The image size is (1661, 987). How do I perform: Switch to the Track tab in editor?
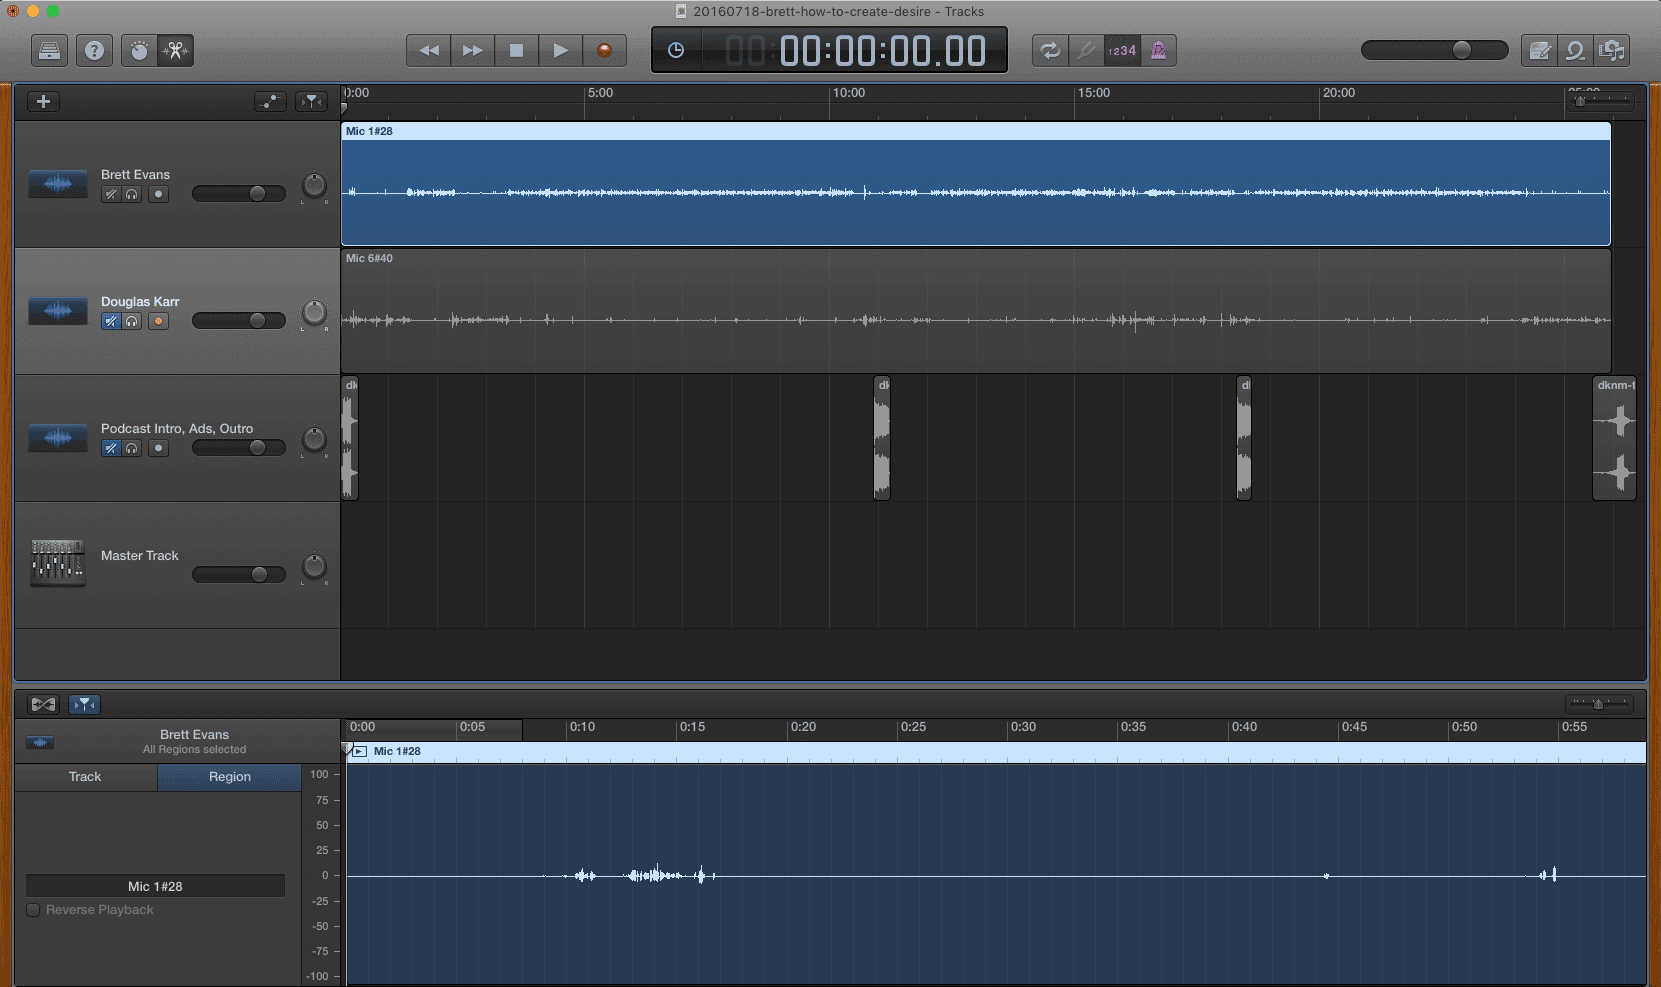click(85, 777)
